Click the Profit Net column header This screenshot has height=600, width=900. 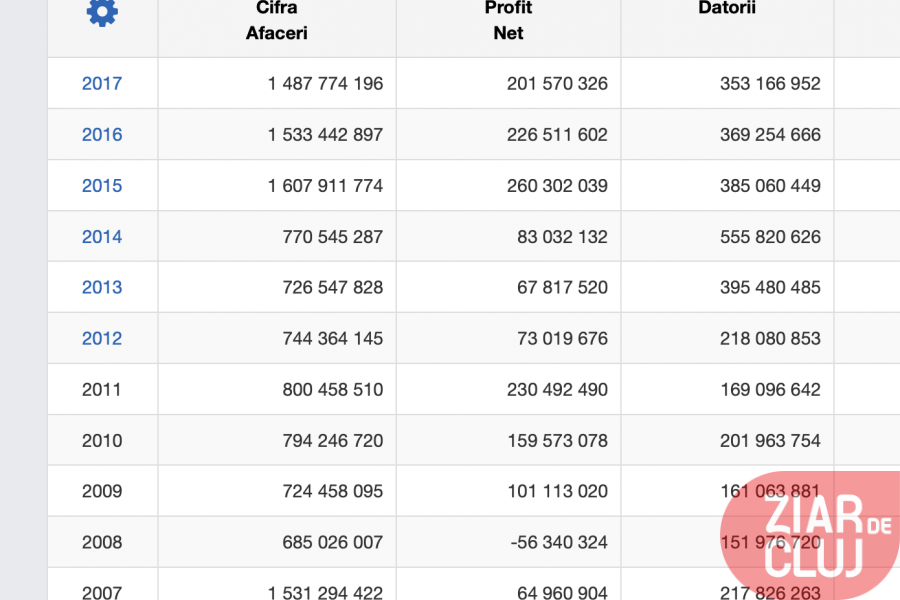coord(508,20)
